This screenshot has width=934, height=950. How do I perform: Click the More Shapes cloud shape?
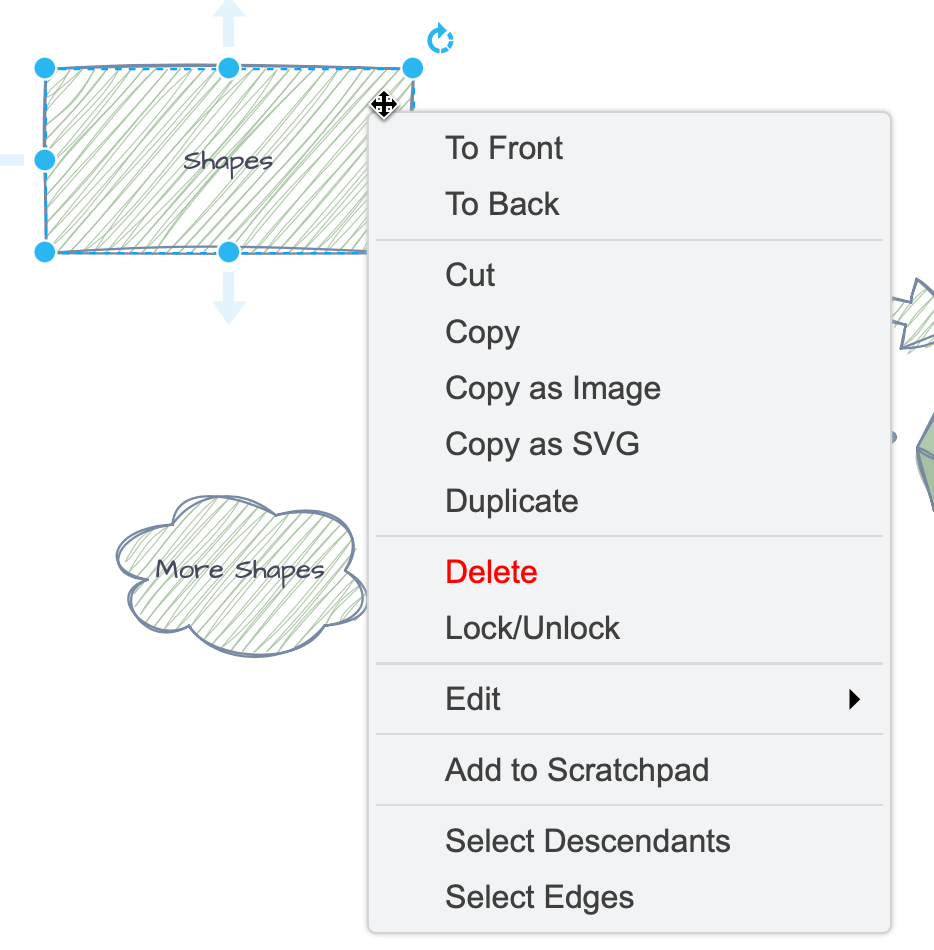coord(240,570)
